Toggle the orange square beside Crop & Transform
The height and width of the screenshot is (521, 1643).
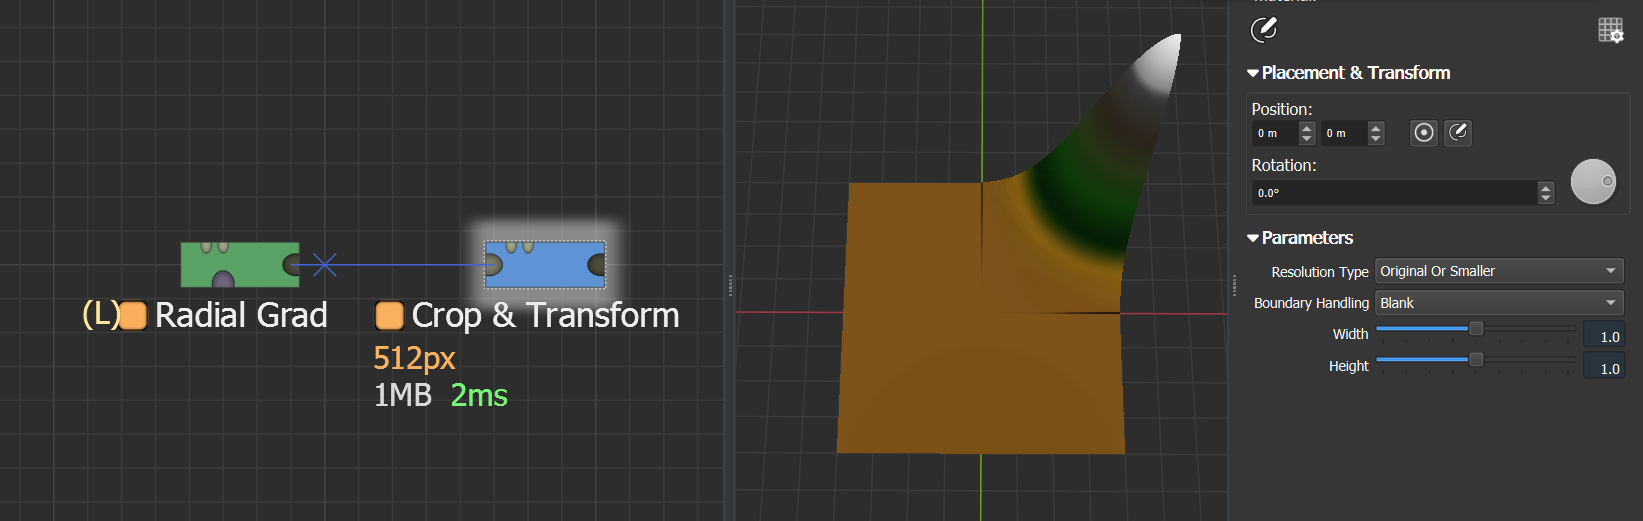pos(389,316)
